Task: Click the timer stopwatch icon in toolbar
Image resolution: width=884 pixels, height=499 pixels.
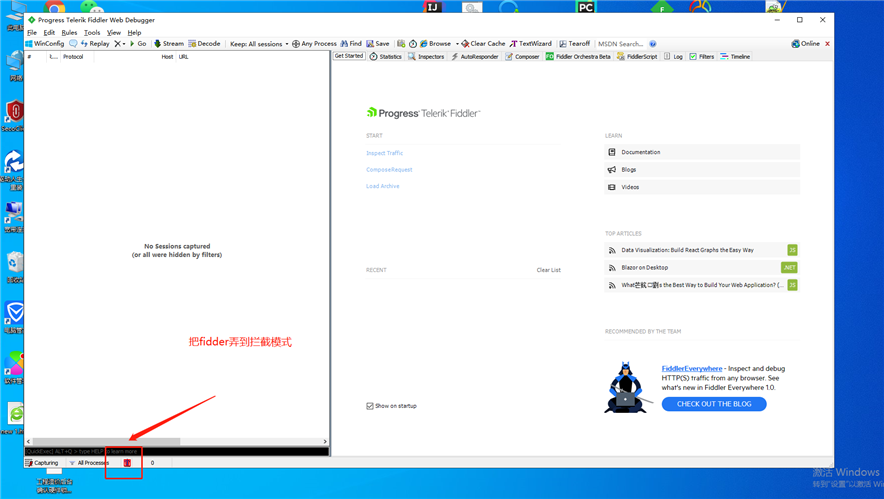Action: [x=413, y=43]
